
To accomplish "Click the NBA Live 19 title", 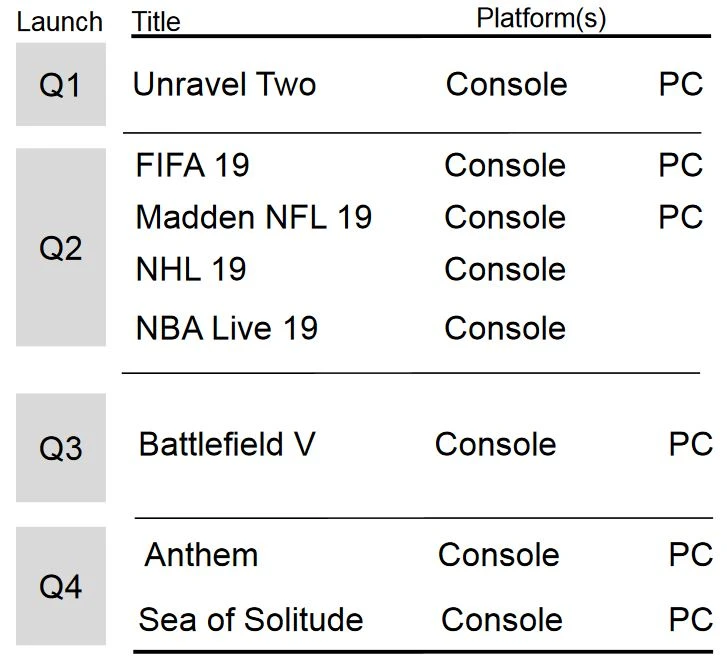I will [226, 328].
